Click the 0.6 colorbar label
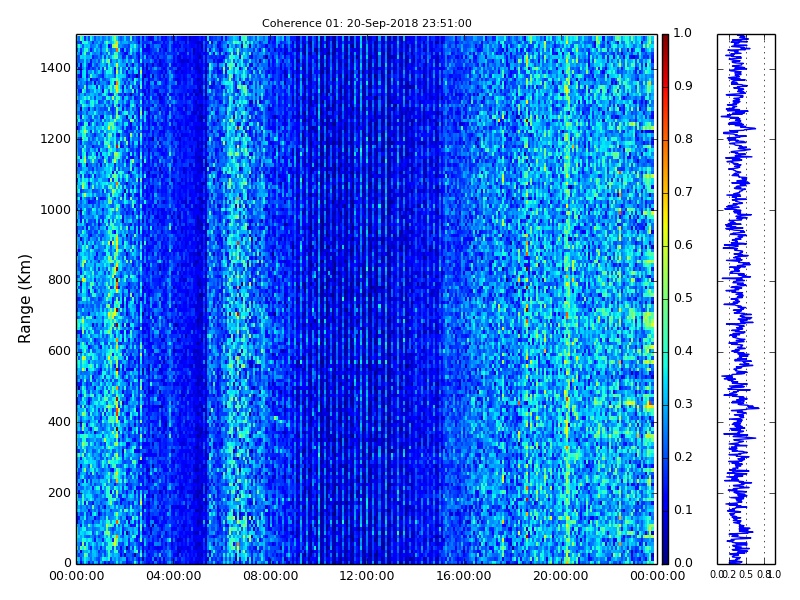800x600 pixels. [683, 245]
